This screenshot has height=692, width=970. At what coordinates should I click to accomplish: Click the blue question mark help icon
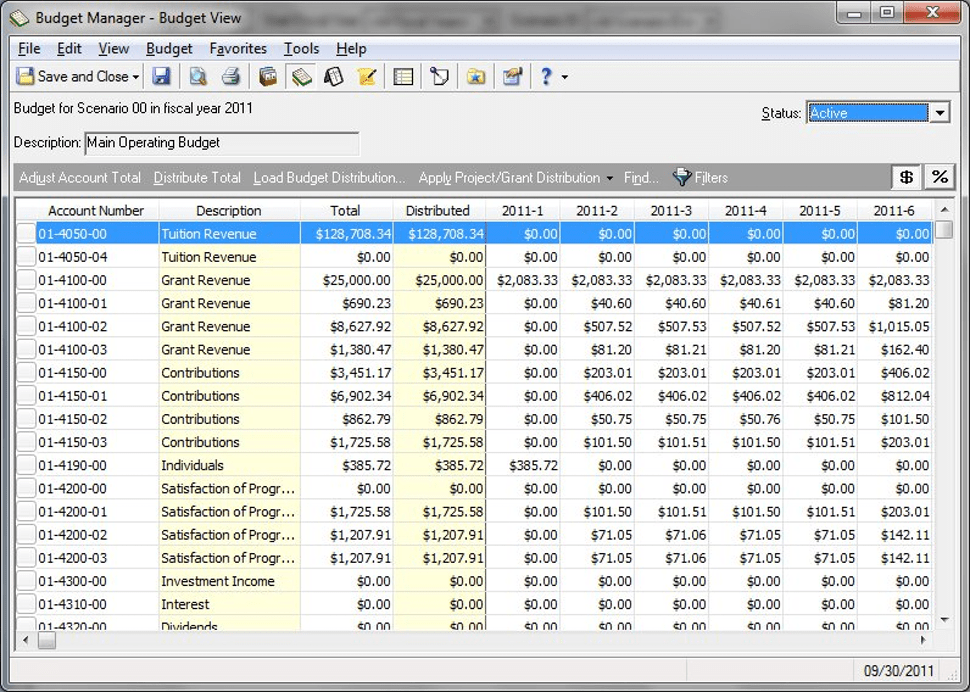click(546, 77)
